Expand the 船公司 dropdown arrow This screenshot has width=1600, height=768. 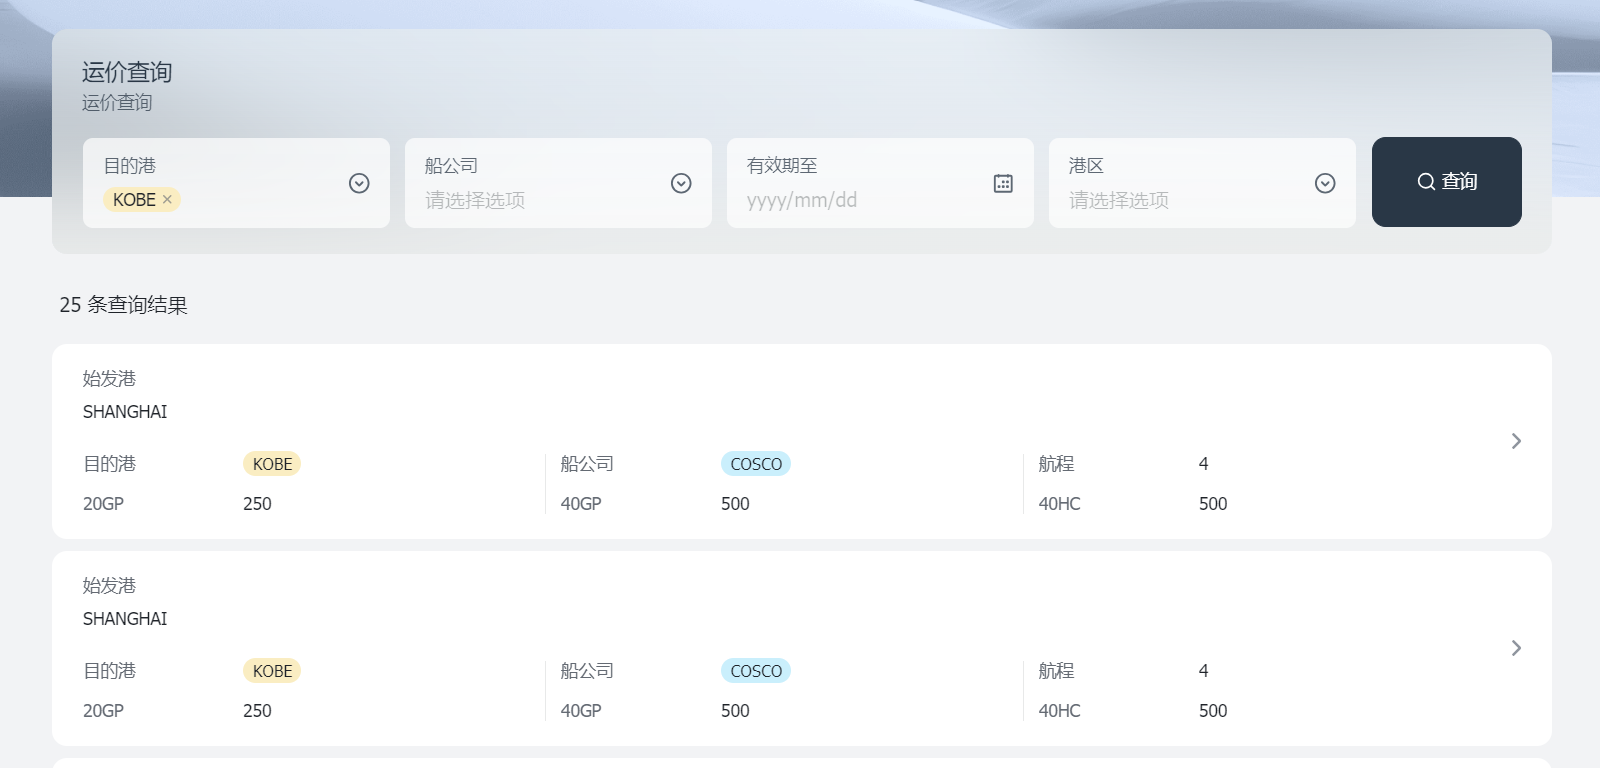click(681, 183)
